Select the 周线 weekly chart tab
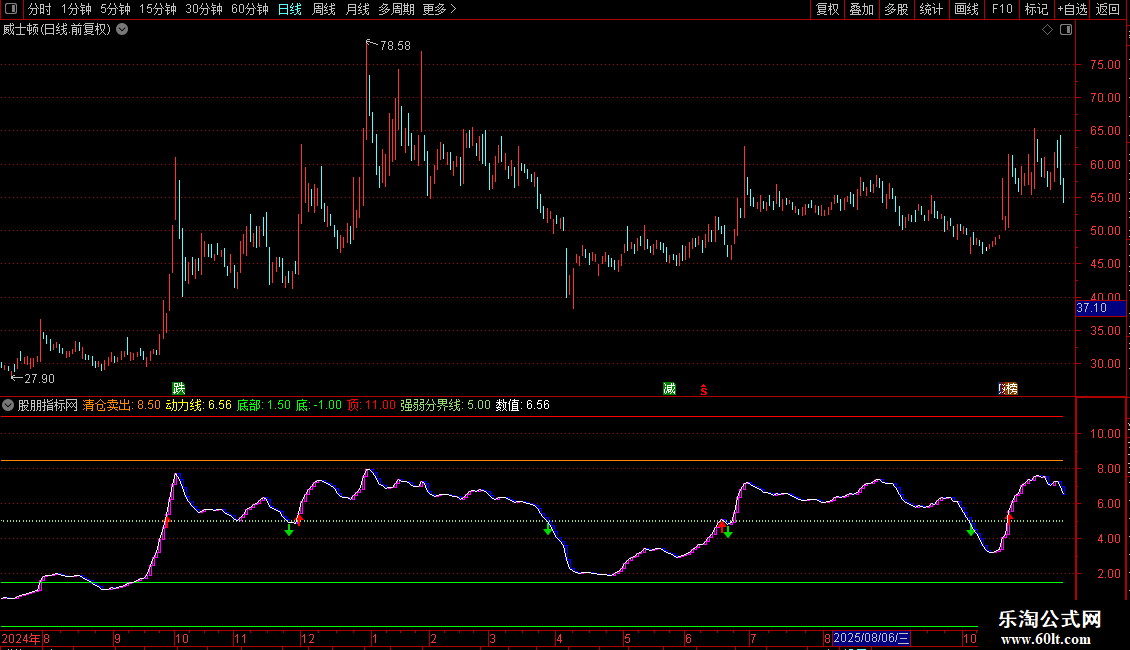 point(324,10)
